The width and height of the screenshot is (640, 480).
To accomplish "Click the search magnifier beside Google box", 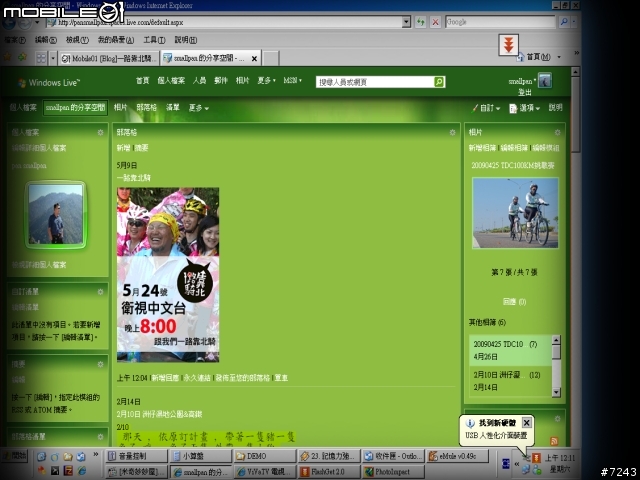I will coord(564,22).
